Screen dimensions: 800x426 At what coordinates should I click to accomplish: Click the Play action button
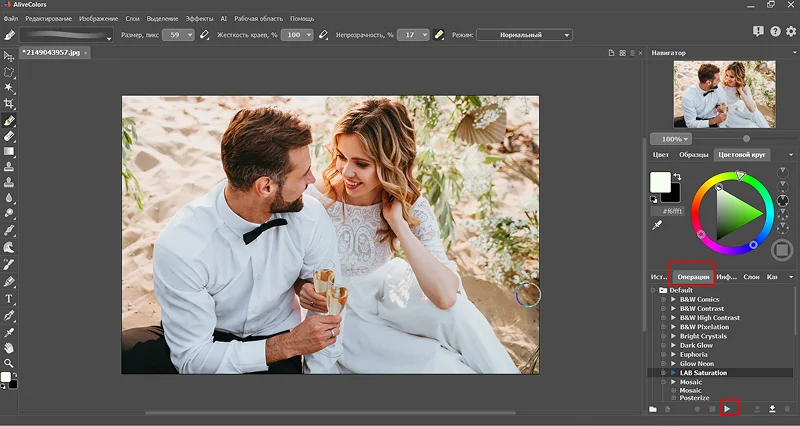click(x=728, y=409)
